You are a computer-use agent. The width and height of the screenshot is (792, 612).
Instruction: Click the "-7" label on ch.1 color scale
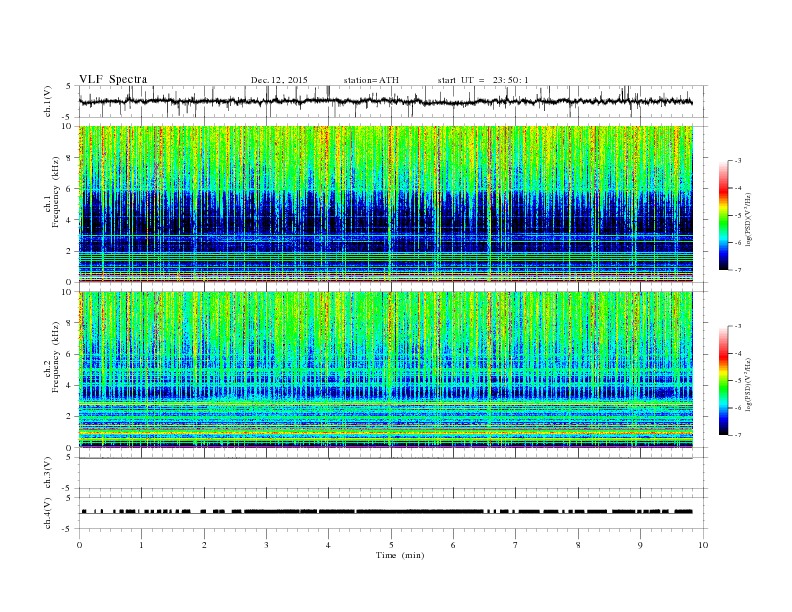tap(737, 270)
